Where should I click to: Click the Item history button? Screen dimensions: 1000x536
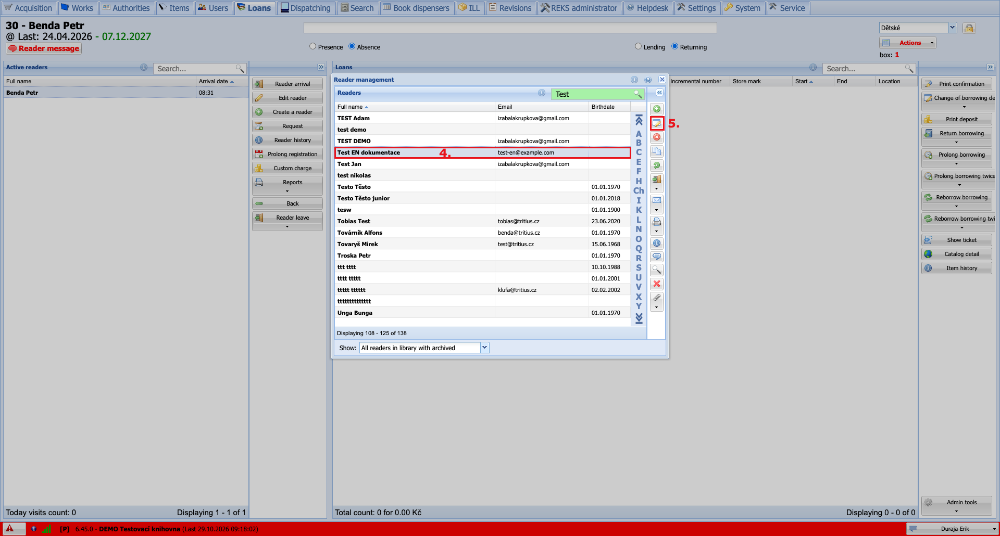tap(957, 268)
